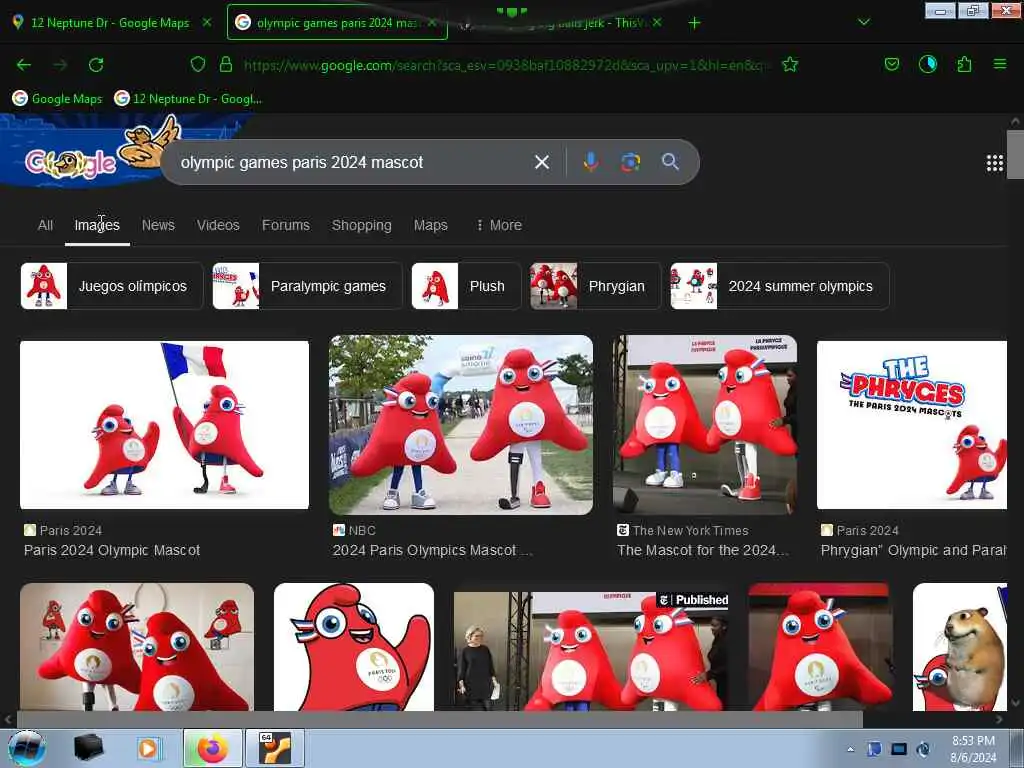Image resolution: width=1024 pixels, height=768 pixels.
Task: Filter by 2024 summer olympics chip
Action: click(x=780, y=286)
